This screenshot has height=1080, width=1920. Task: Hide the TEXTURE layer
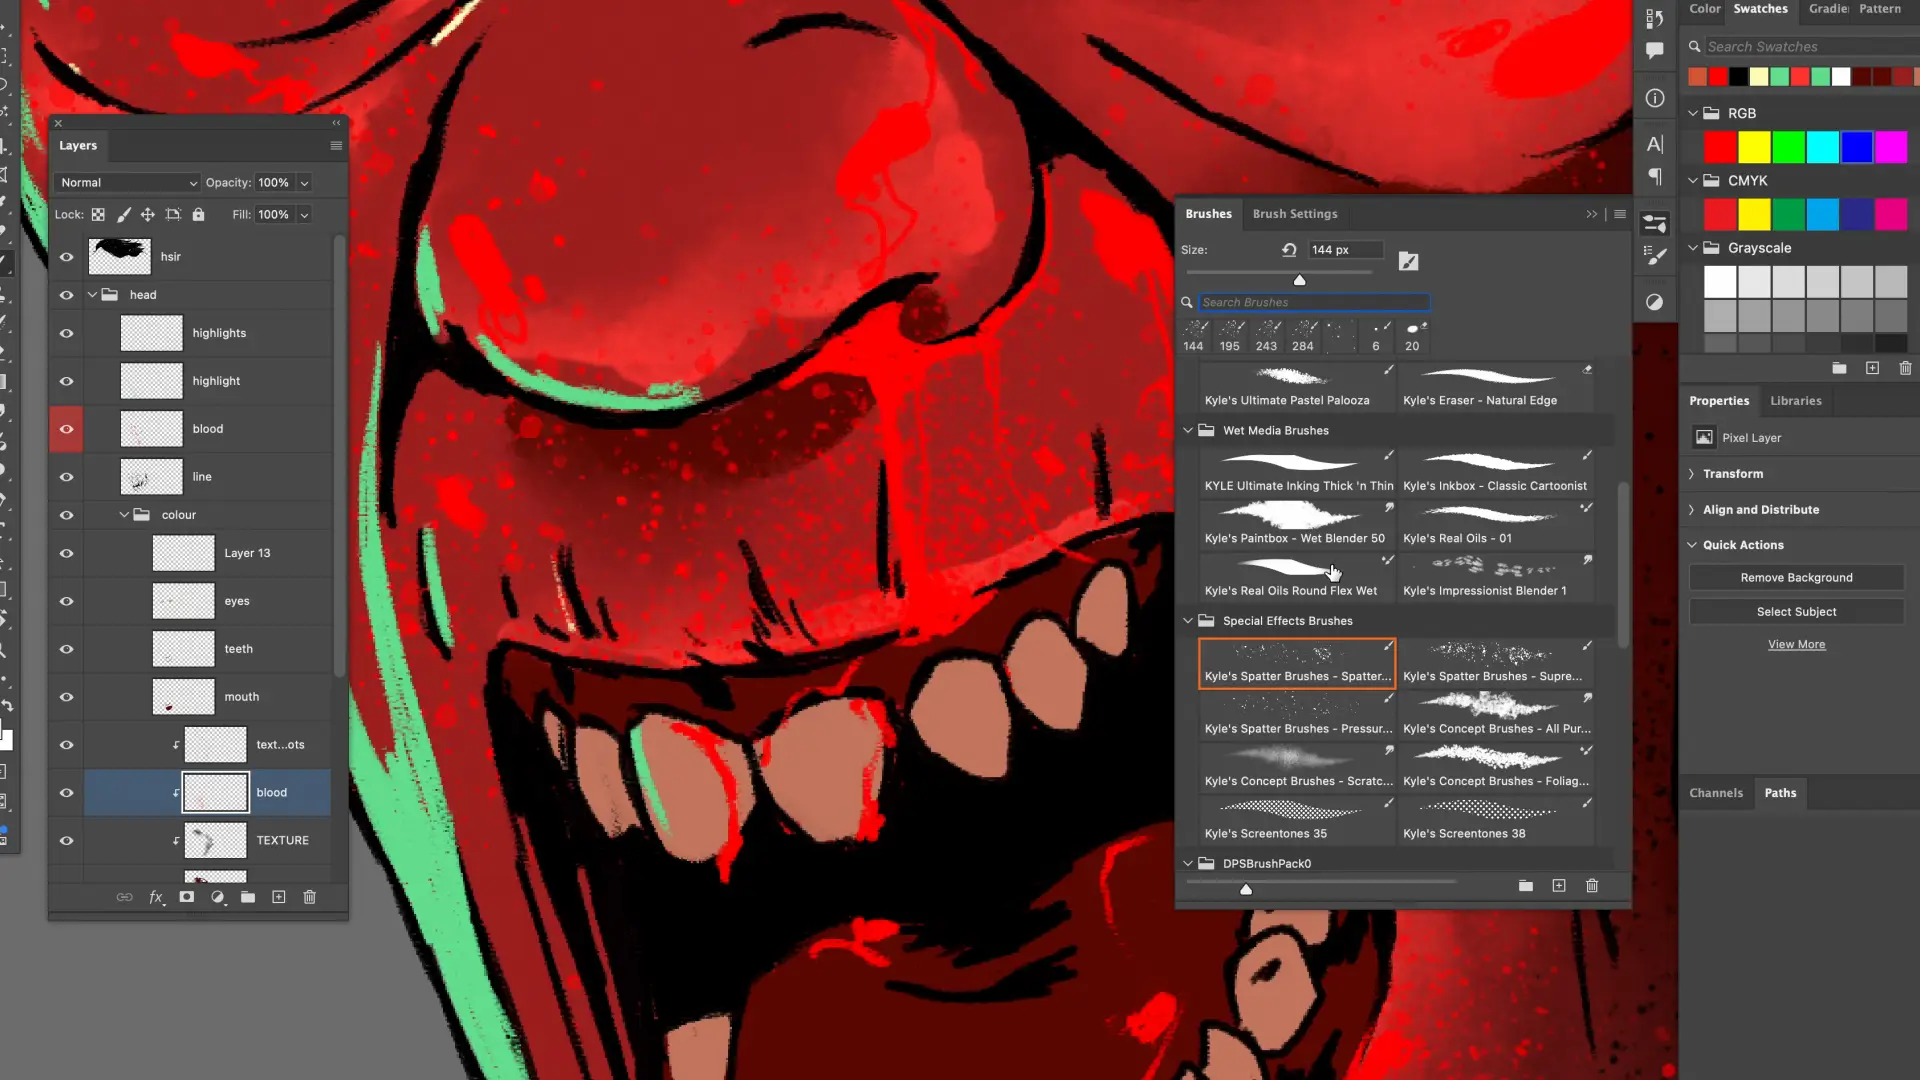click(66, 841)
